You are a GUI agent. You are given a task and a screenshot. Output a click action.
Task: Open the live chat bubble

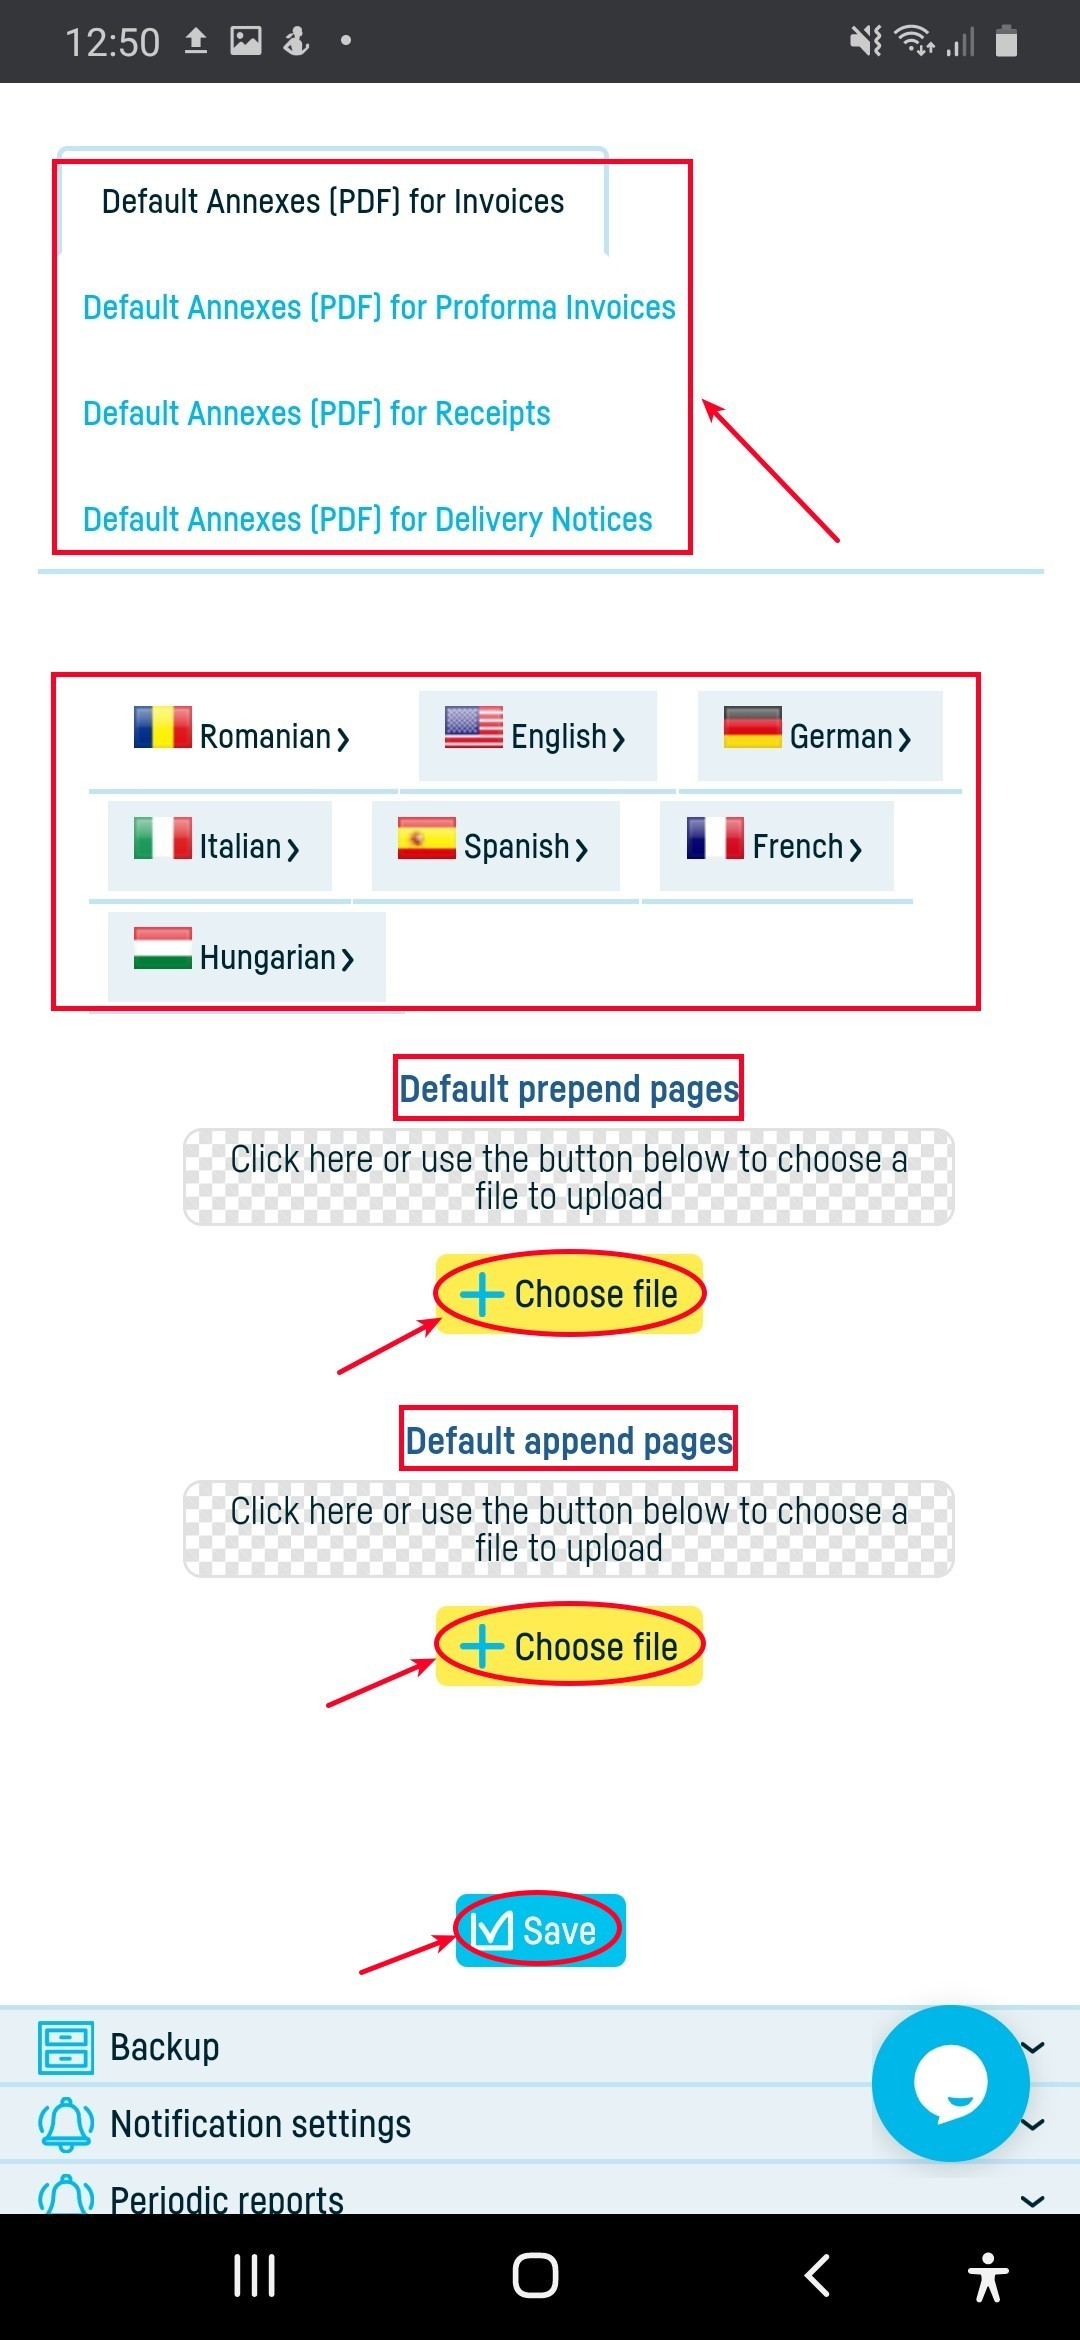pyautogui.click(x=950, y=2082)
